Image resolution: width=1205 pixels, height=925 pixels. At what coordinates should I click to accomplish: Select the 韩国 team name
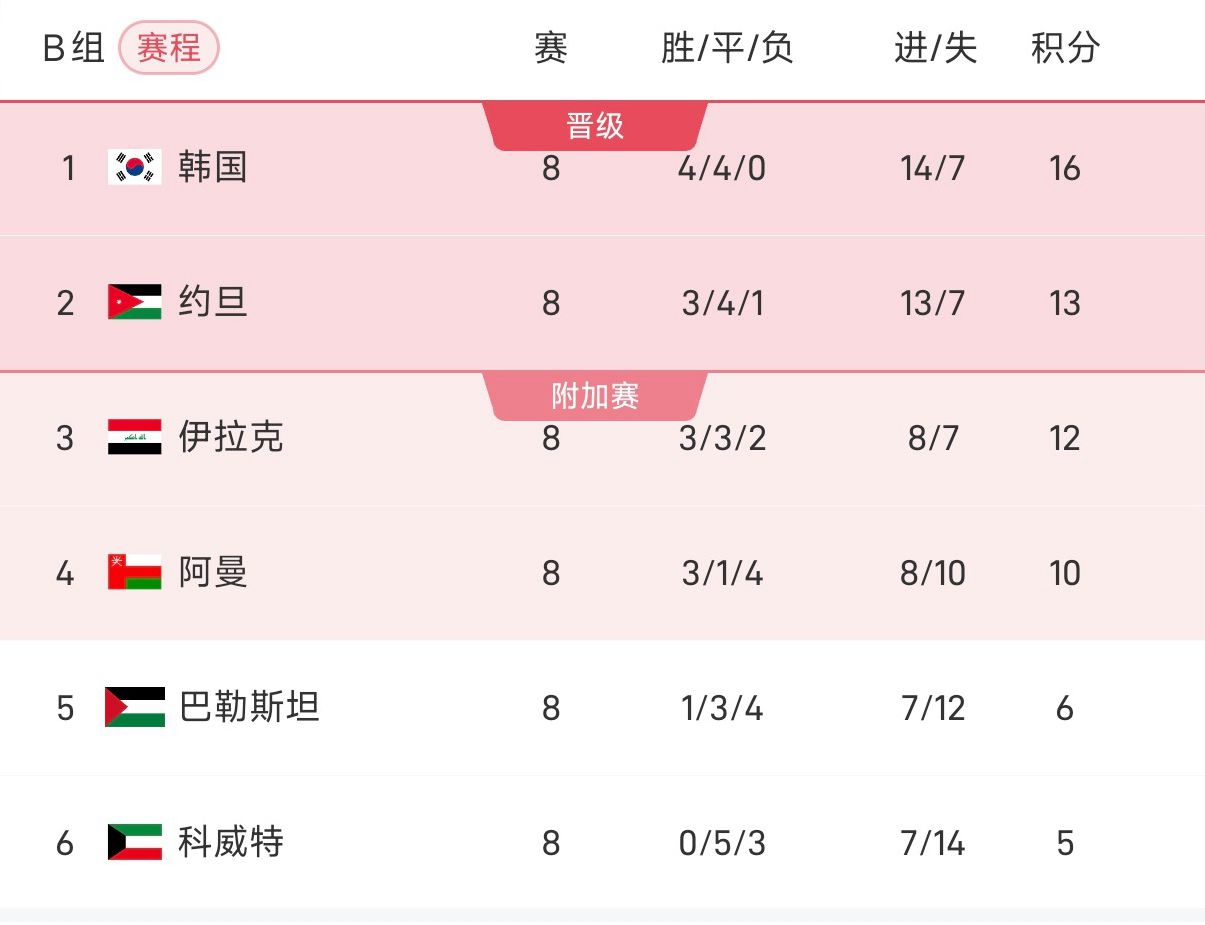pos(210,168)
